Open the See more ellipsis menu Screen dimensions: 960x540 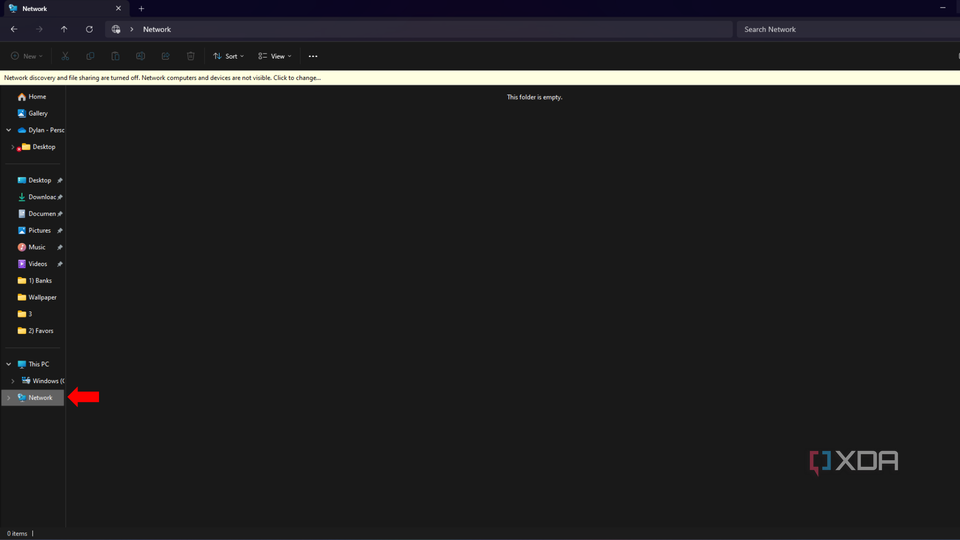click(313, 56)
